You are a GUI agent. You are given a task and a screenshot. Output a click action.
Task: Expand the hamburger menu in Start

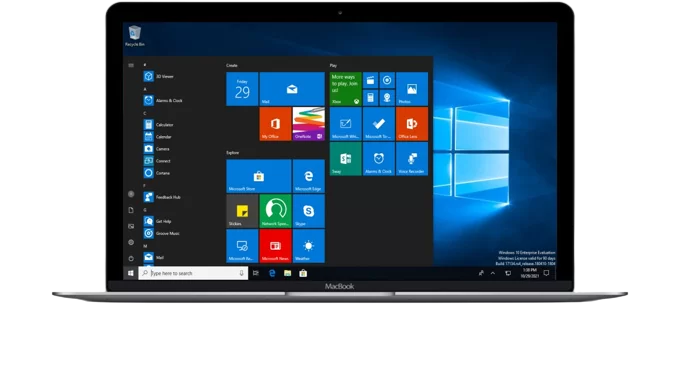point(131,66)
